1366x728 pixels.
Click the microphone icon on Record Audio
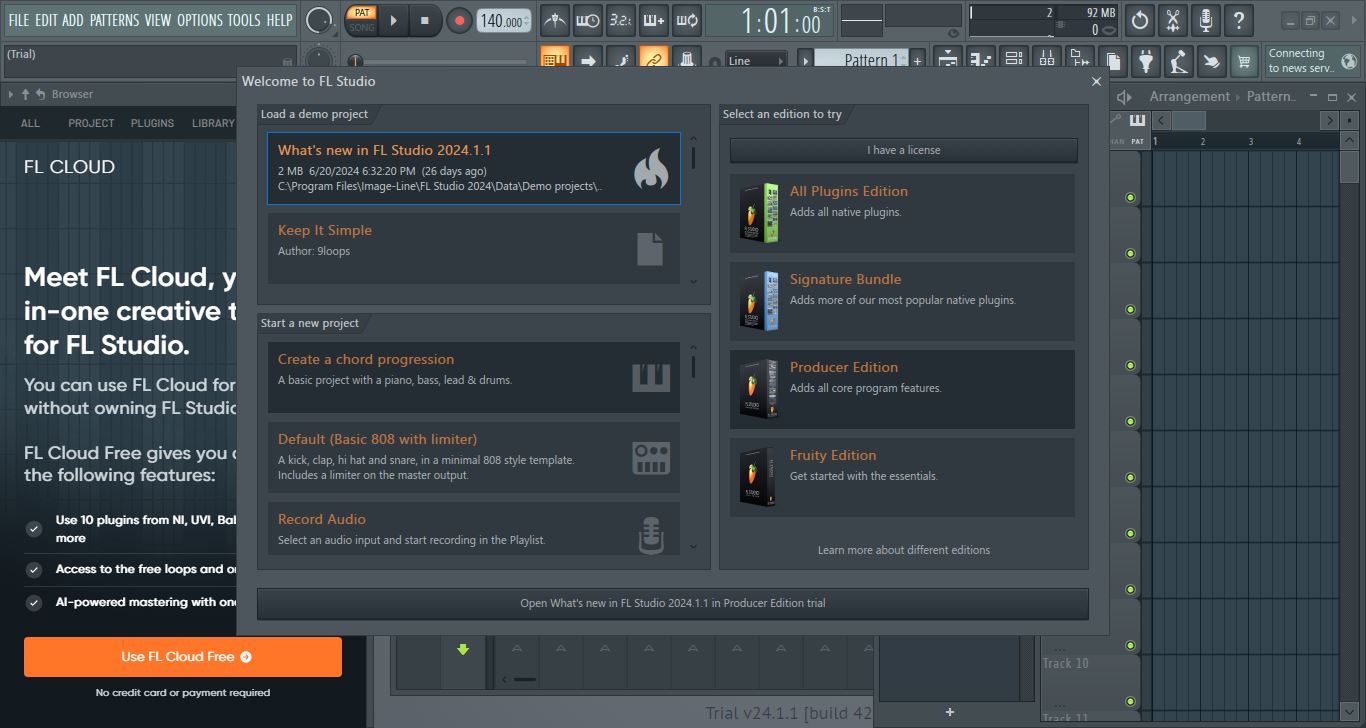tap(651, 536)
